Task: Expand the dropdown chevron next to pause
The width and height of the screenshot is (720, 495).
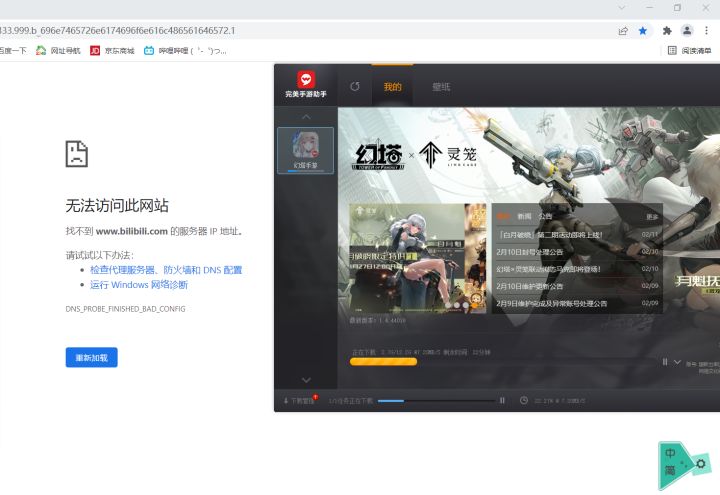Action: [x=677, y=362]
